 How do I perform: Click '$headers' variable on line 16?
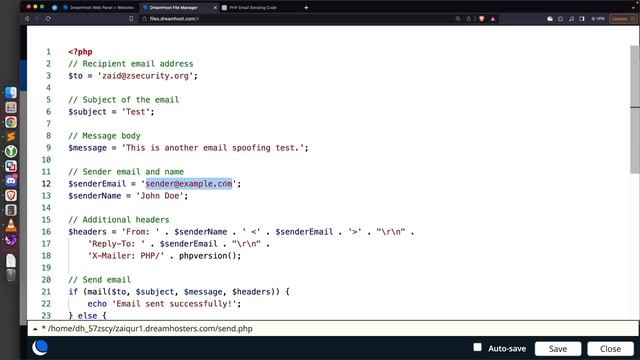pos(87,232)
